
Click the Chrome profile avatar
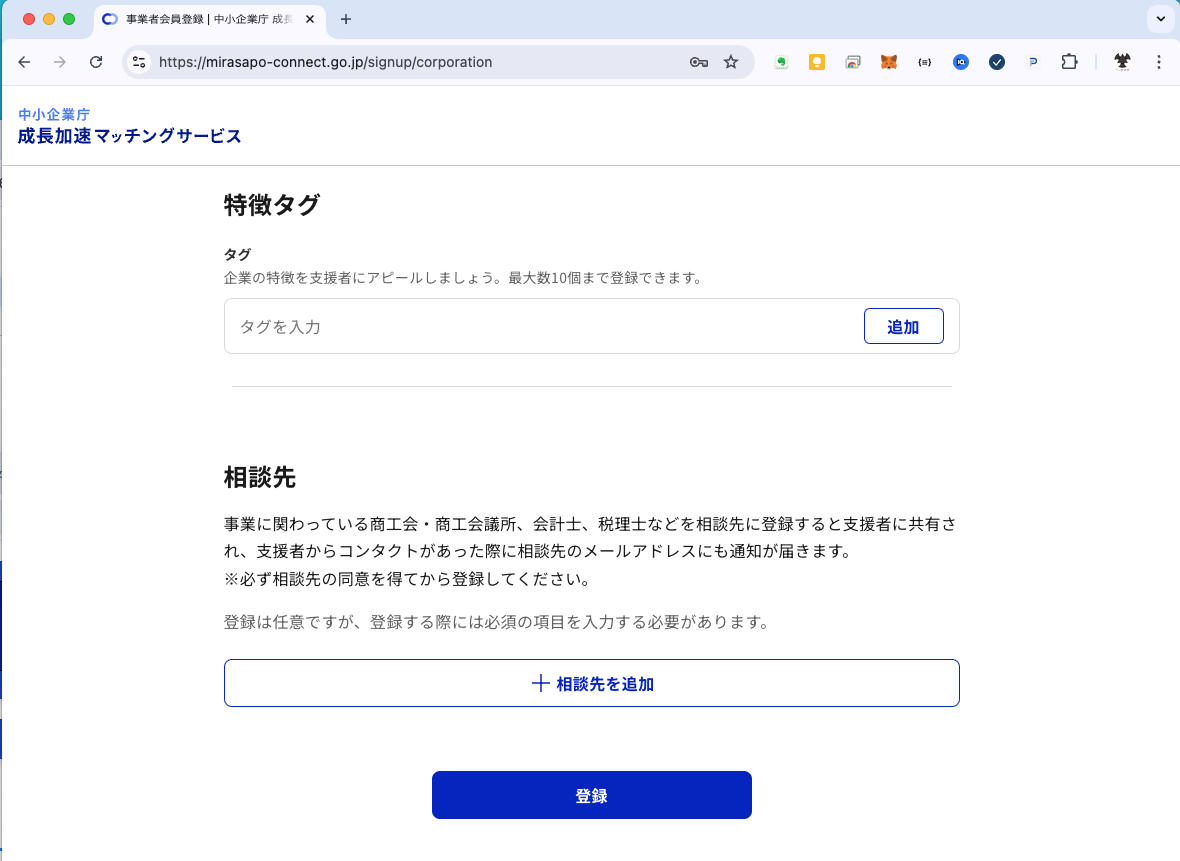(1123, 62)
